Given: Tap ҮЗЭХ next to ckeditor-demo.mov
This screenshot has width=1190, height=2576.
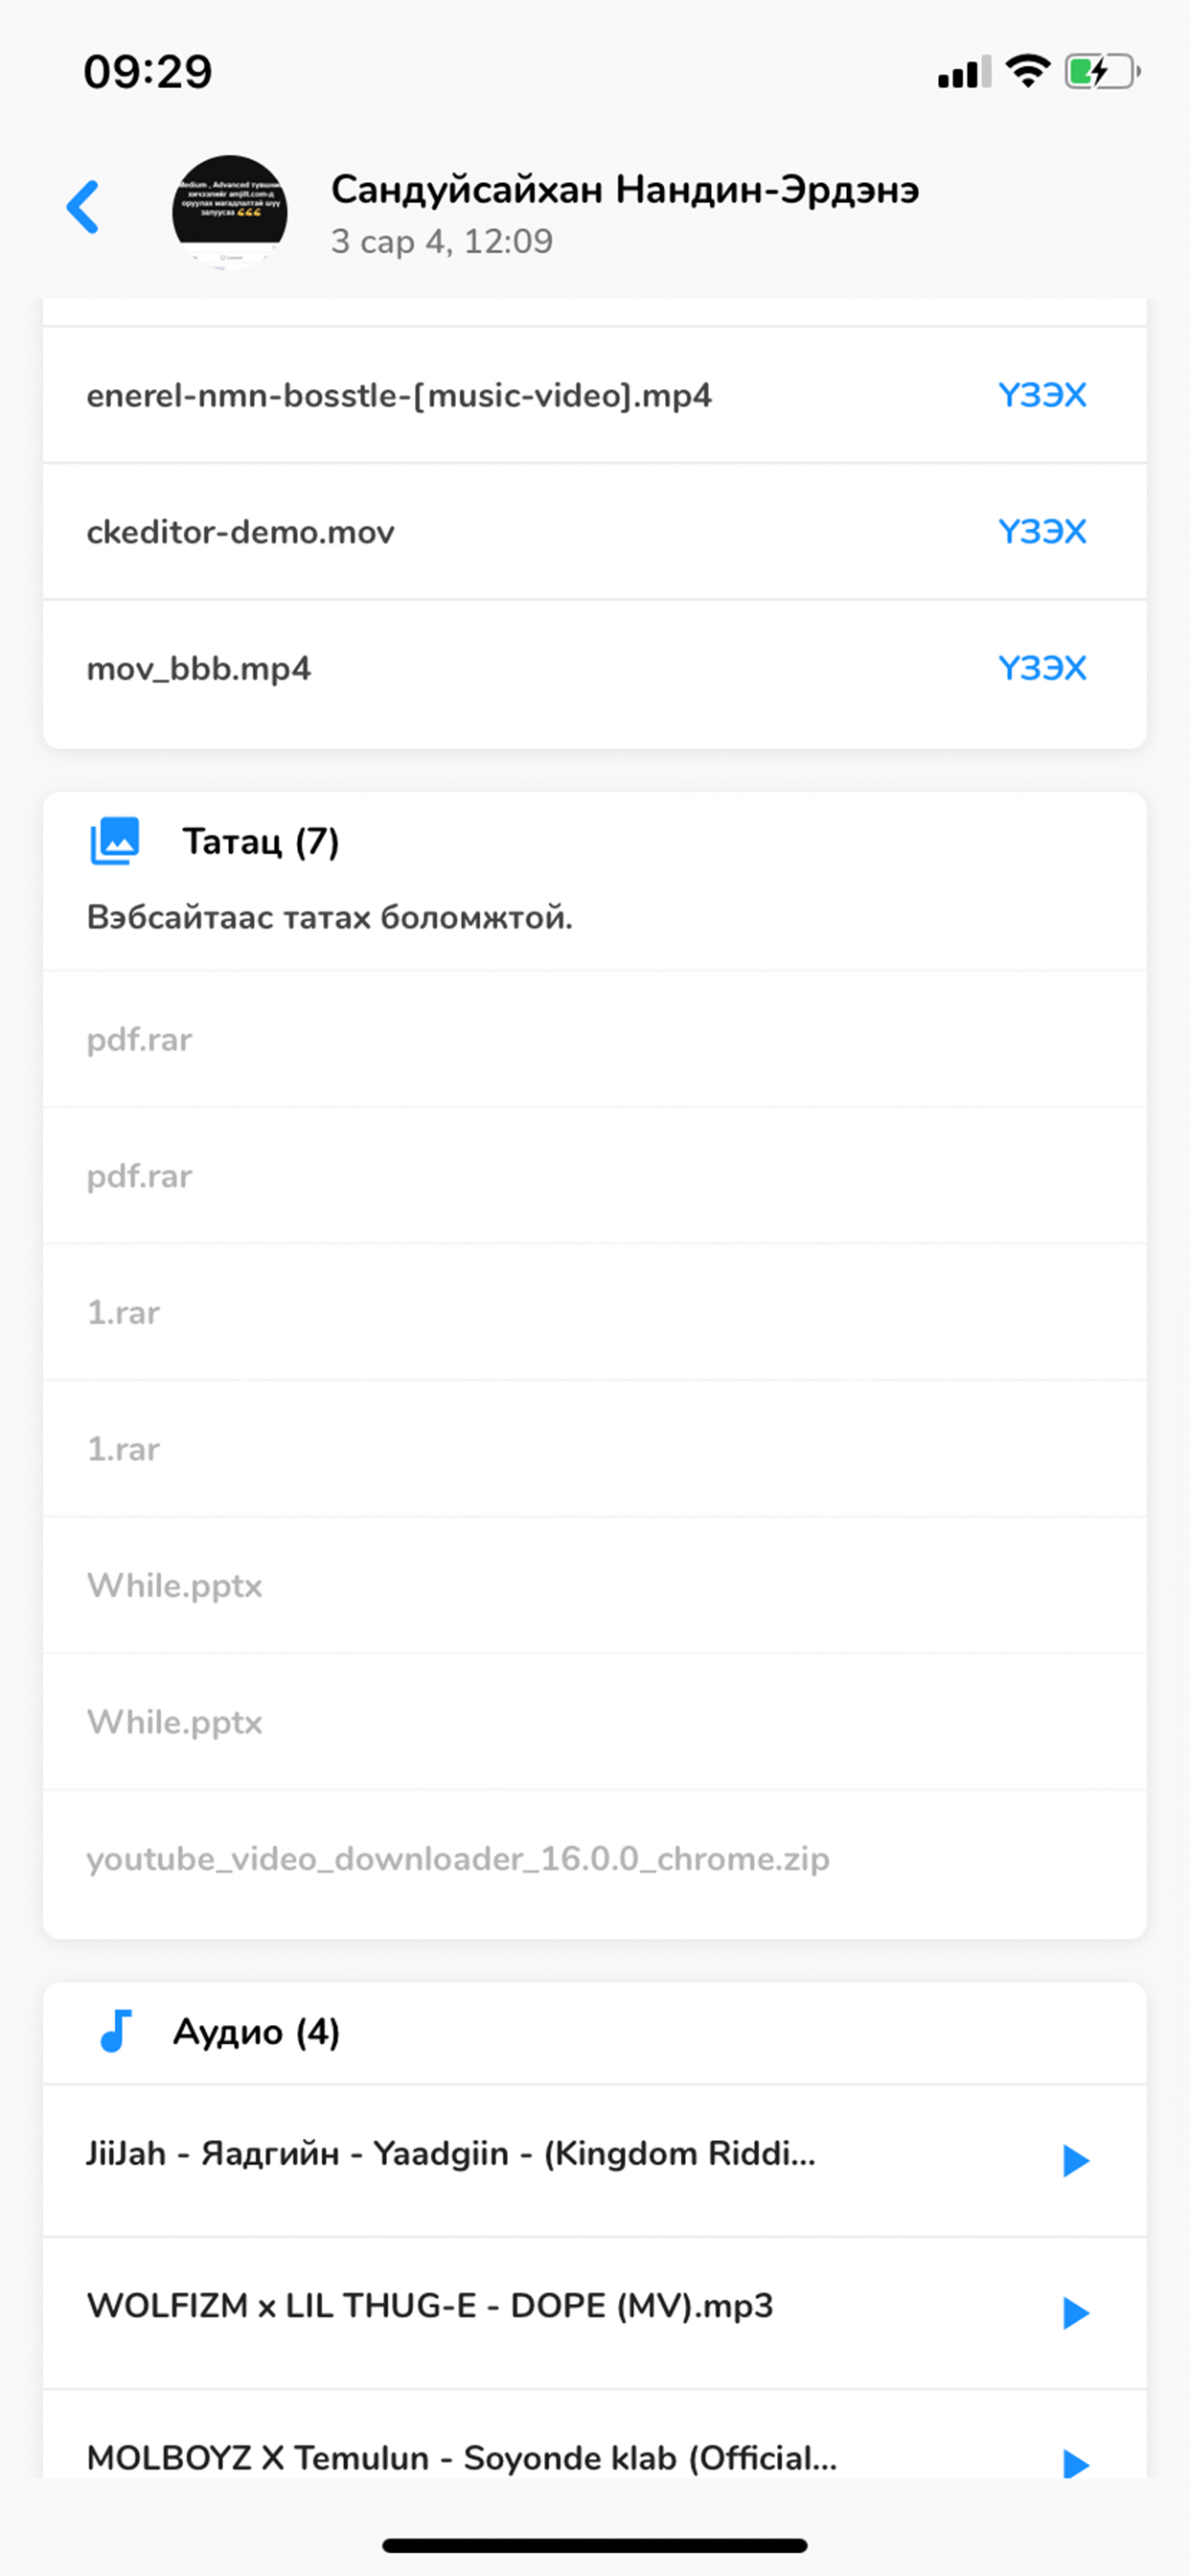Looking at the screenshot, I should click(x=1042, y=531).
